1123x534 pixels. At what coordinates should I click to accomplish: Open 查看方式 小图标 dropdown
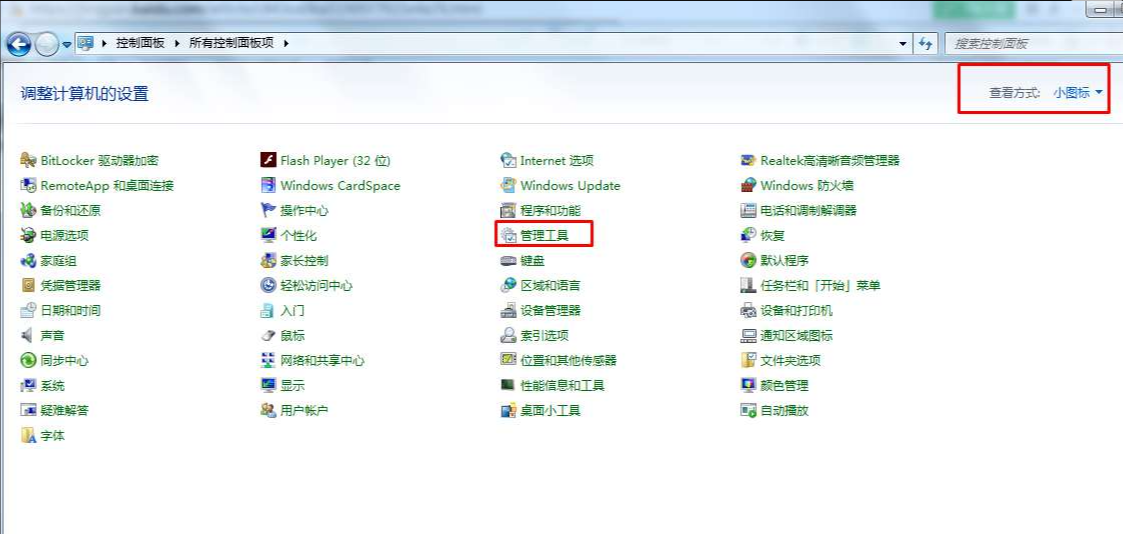[1078, 92]
